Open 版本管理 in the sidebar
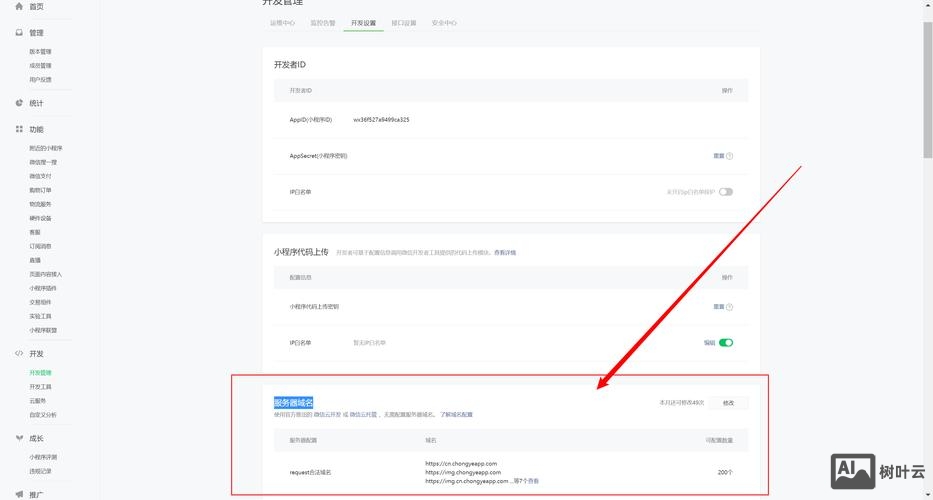This screenshot has width=933, height=500. pyautogui.click(x=40, y=51)
